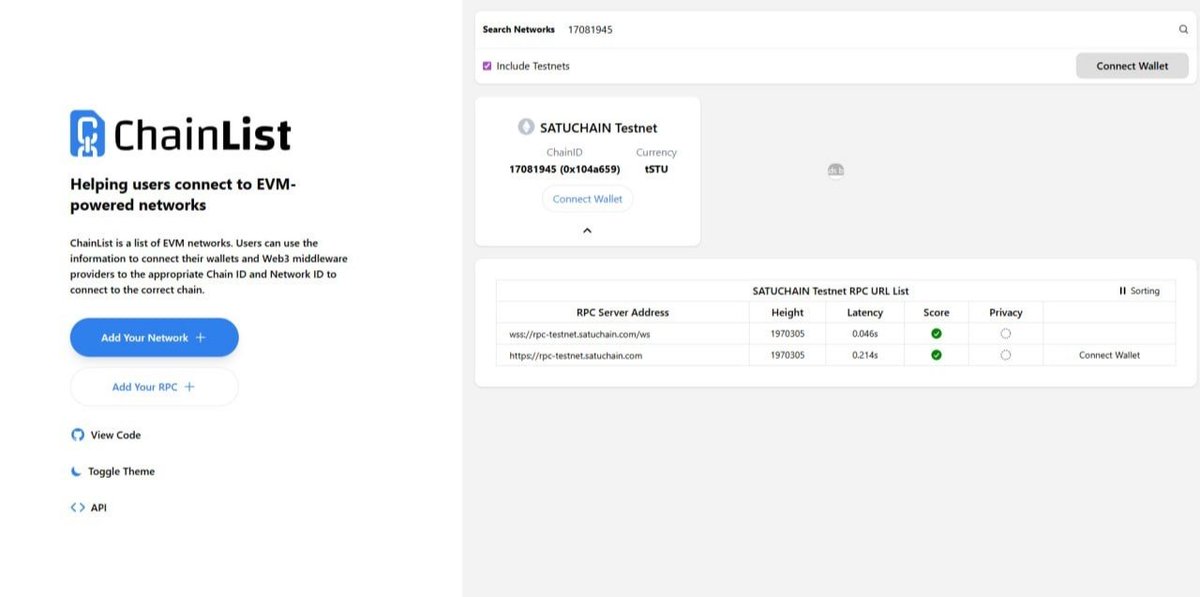
Task: Click the green score checkmark for the wss endpoint
Action: coord(935,333)
